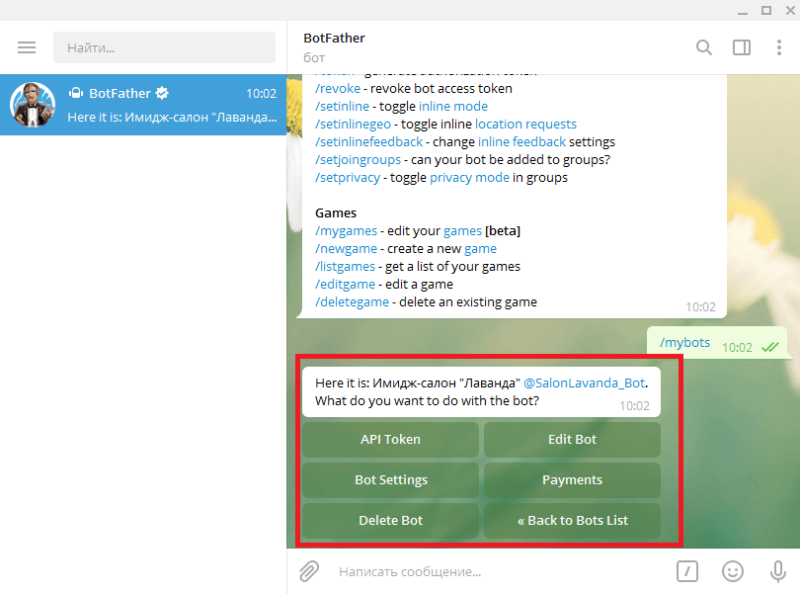Toggle the right info side panel icon

[741, 47]
